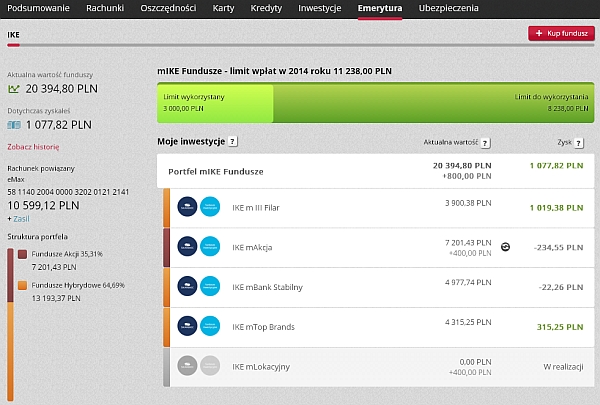600x405 pixels.
Task: Click the recurring order icon in IKE mAkcja row
Action: coord(505,247)
